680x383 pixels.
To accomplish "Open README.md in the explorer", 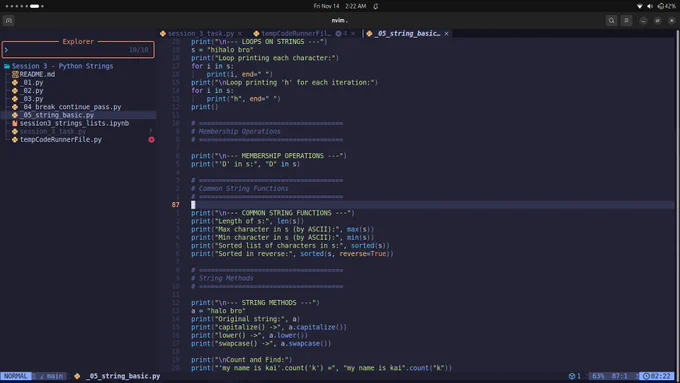I will pos(37,74).
